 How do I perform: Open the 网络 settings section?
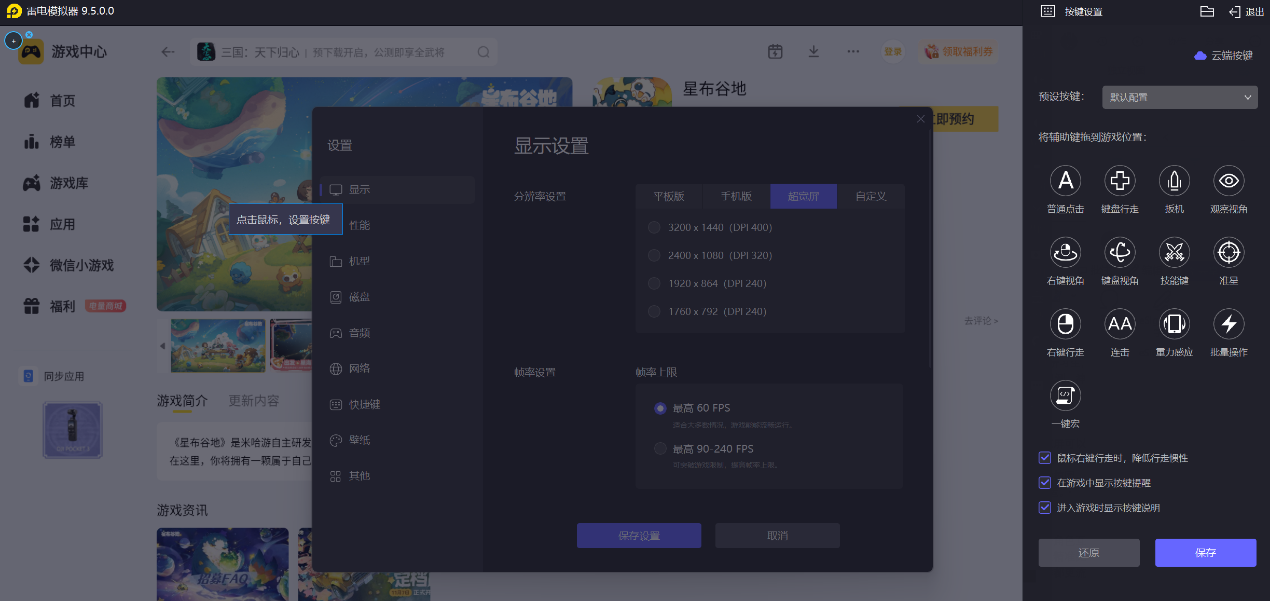click(359, 369)
